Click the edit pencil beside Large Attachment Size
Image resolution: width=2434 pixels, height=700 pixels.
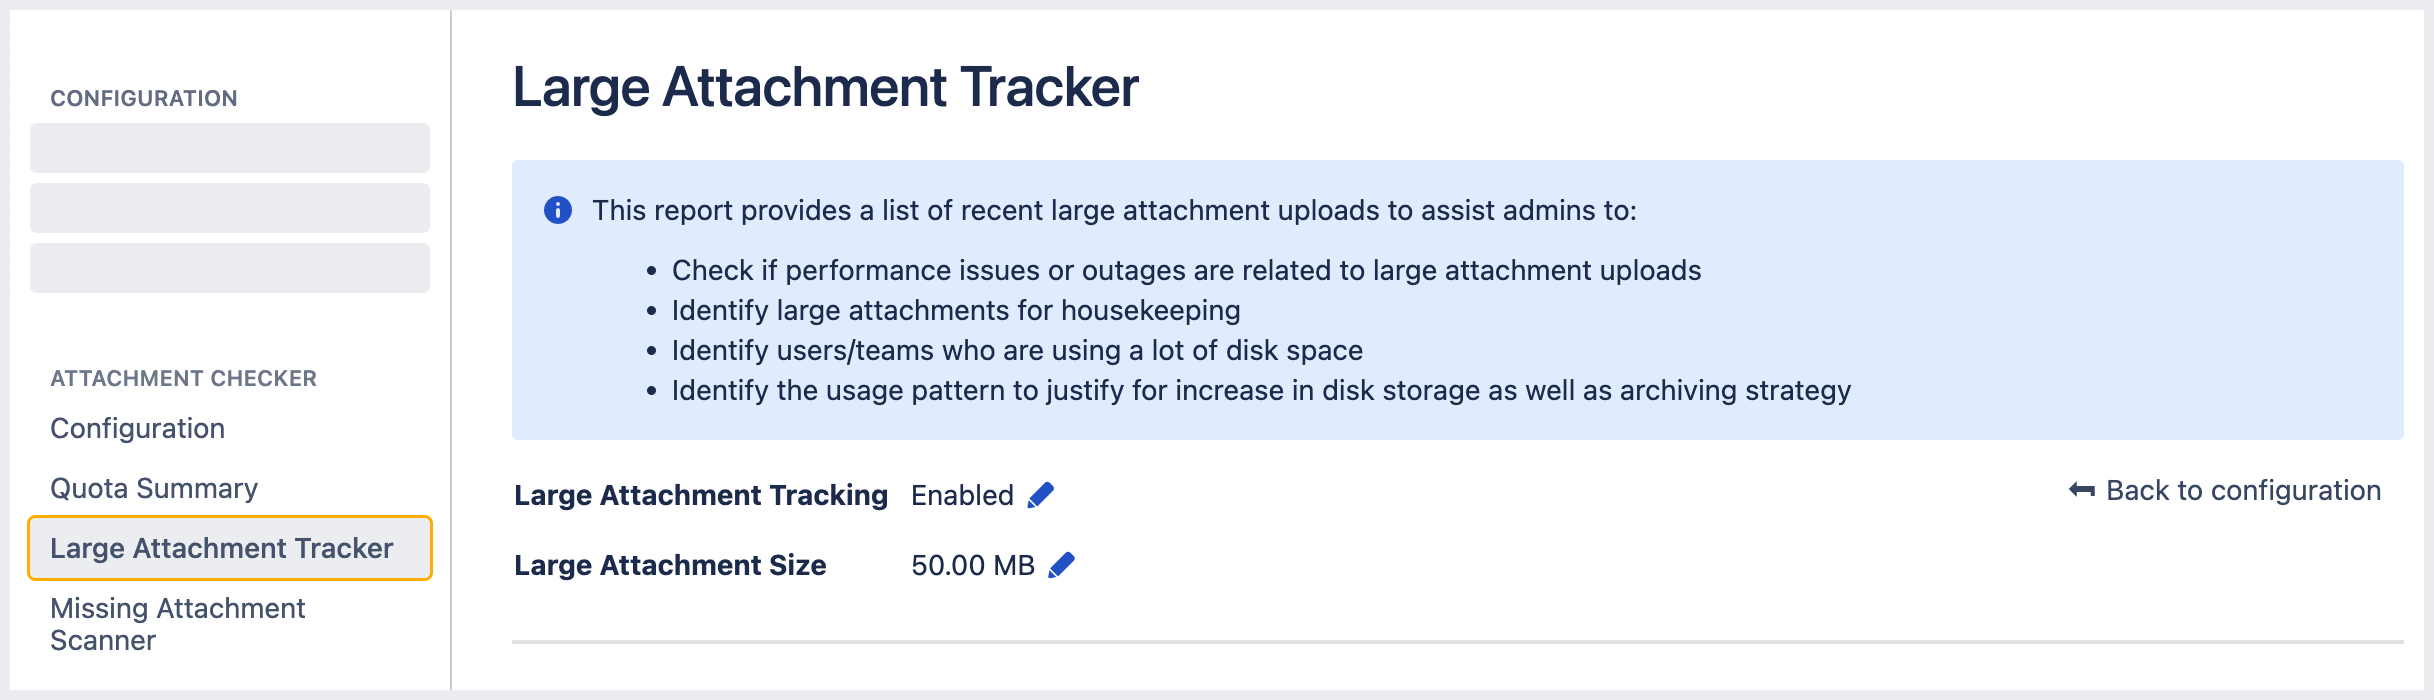pyautogui.click(x=1060, y=564)
